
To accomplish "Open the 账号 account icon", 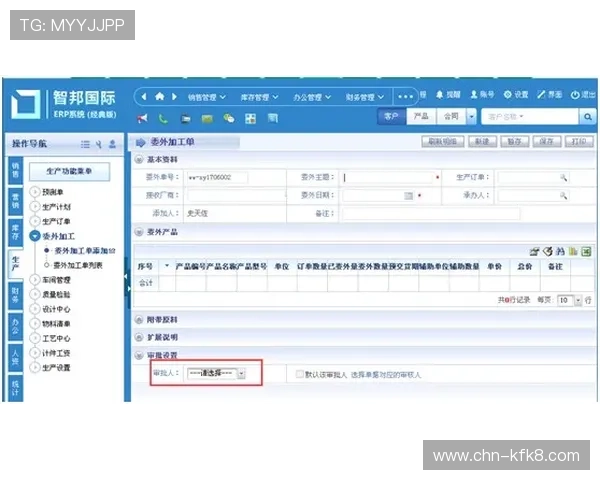I will pyautogui.click(x=474, y=95).
